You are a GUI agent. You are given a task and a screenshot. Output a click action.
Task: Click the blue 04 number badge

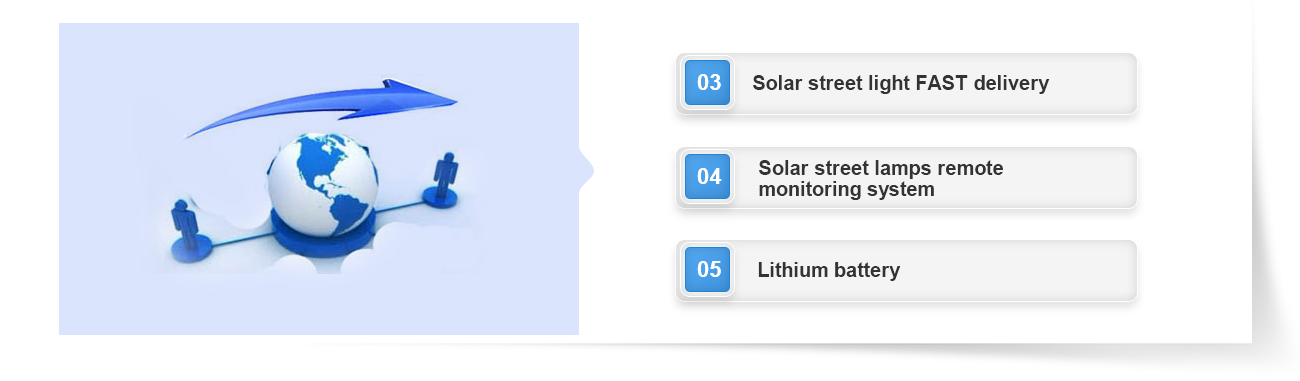pos(708,176)
